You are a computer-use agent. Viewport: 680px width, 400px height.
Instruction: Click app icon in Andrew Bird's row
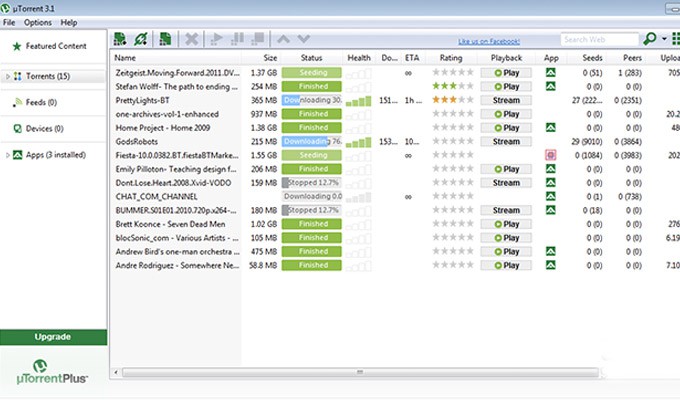[x=551, y=251]
